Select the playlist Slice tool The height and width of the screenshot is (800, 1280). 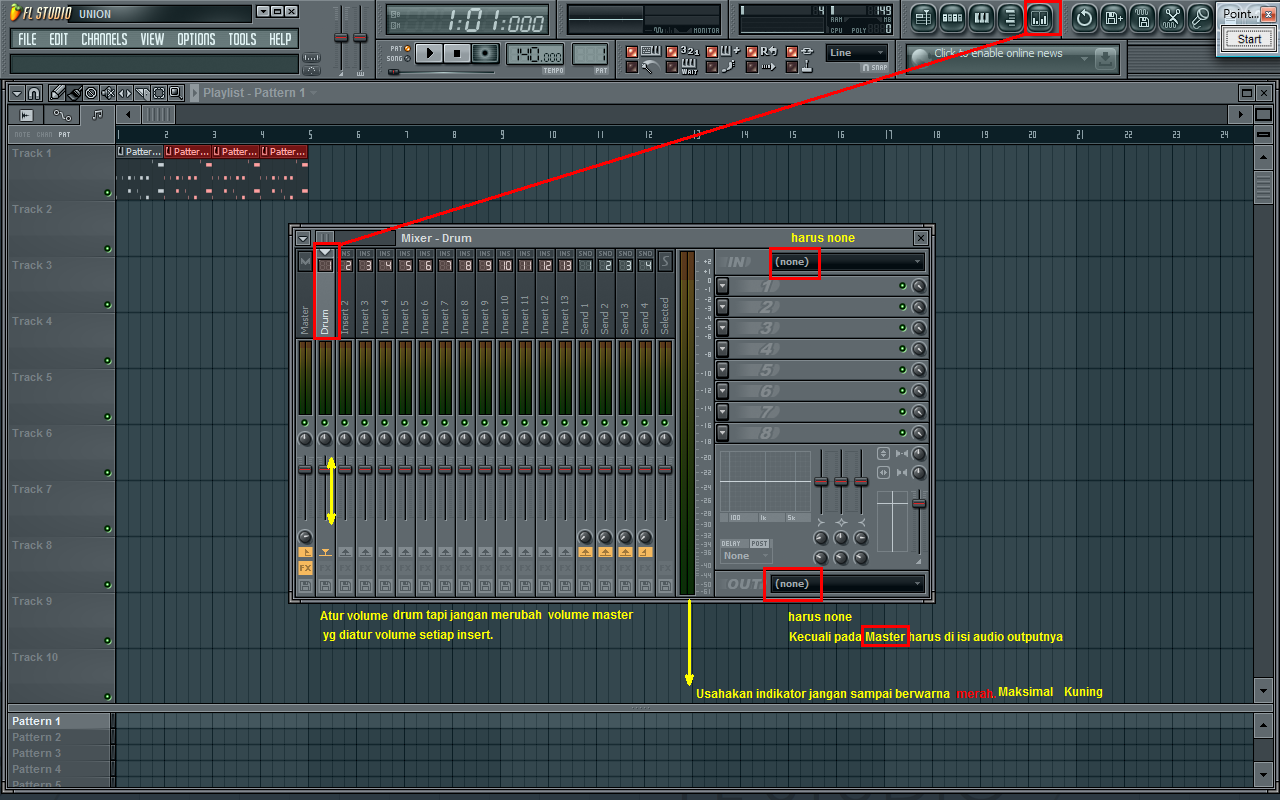142,93
